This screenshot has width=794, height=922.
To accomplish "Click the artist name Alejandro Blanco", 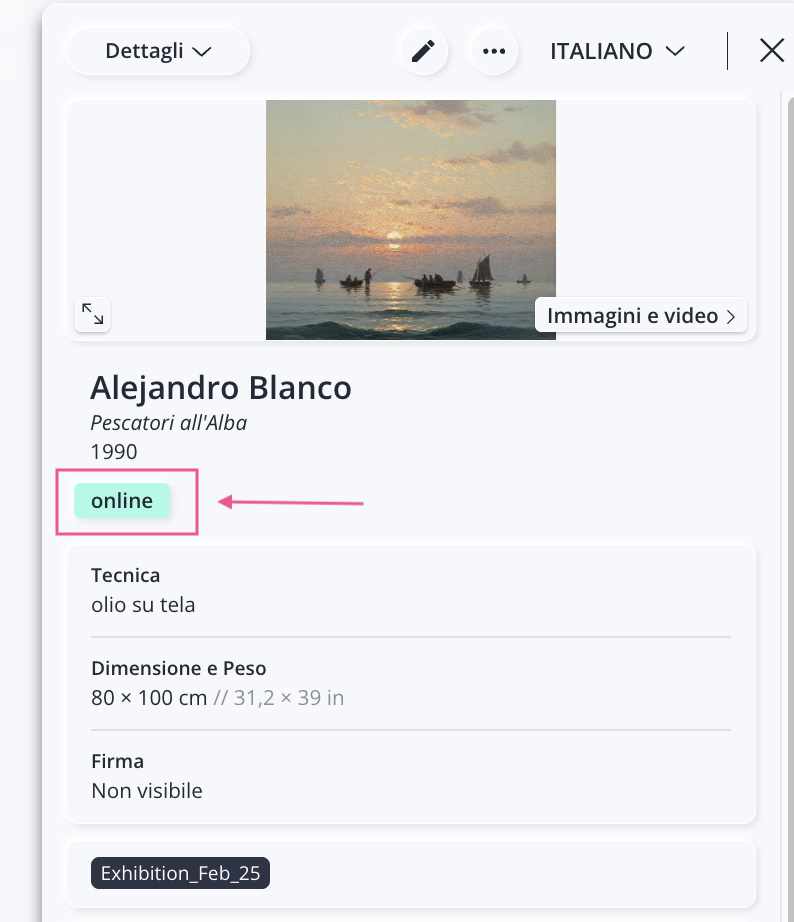I will tap(221, 388).
